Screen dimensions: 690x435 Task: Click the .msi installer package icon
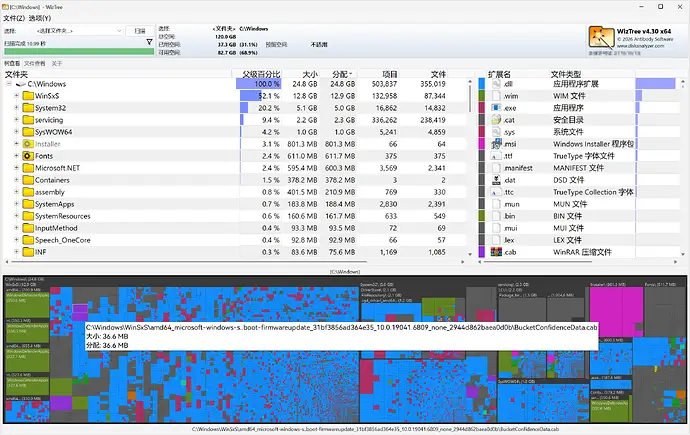click(x=496, y=144)
